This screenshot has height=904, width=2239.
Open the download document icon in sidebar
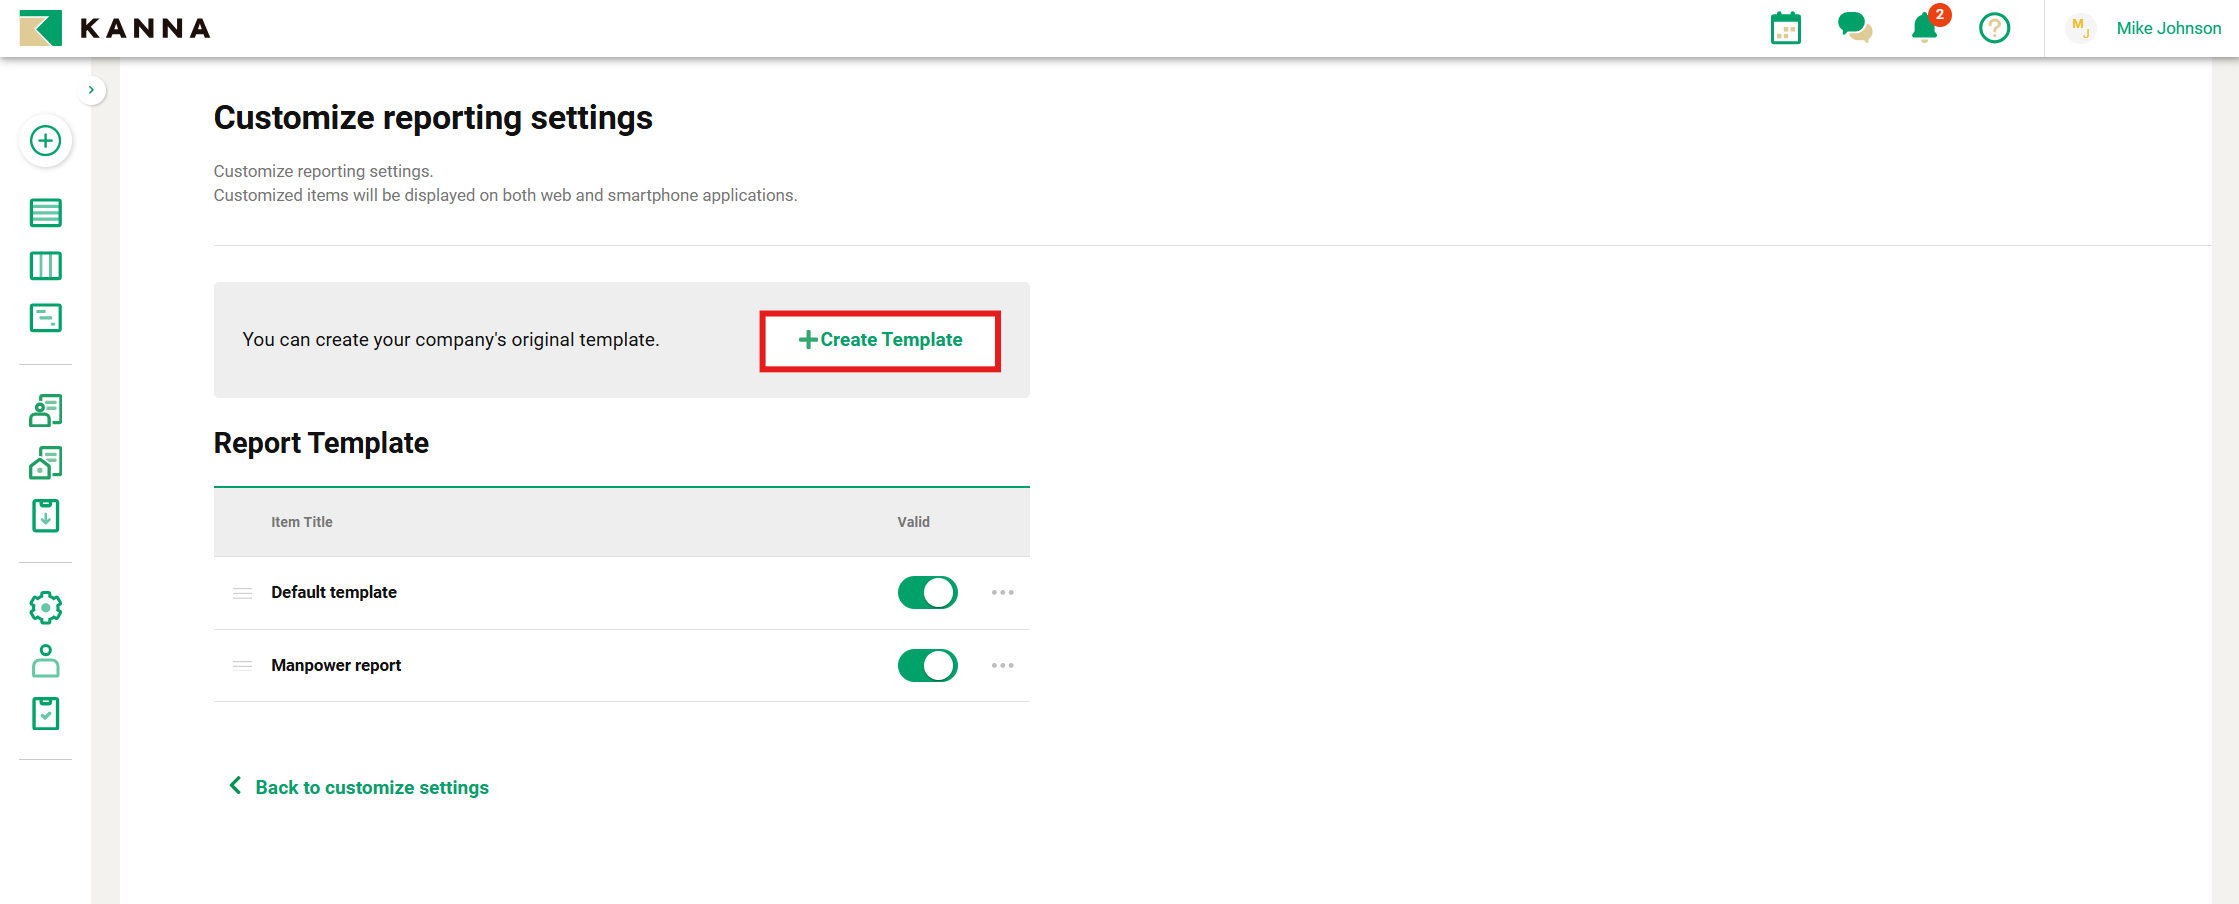[x=45, y=516]
